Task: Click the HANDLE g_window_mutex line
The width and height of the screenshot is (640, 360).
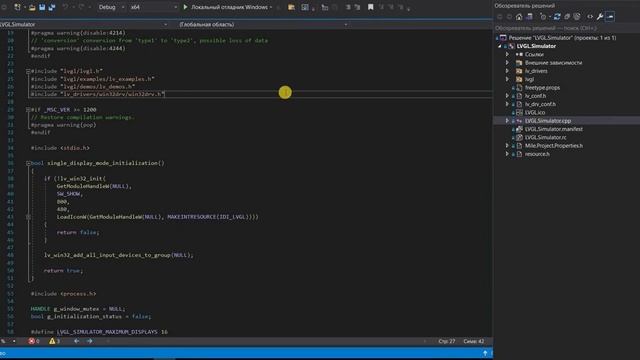Action: tap(78, 309)
